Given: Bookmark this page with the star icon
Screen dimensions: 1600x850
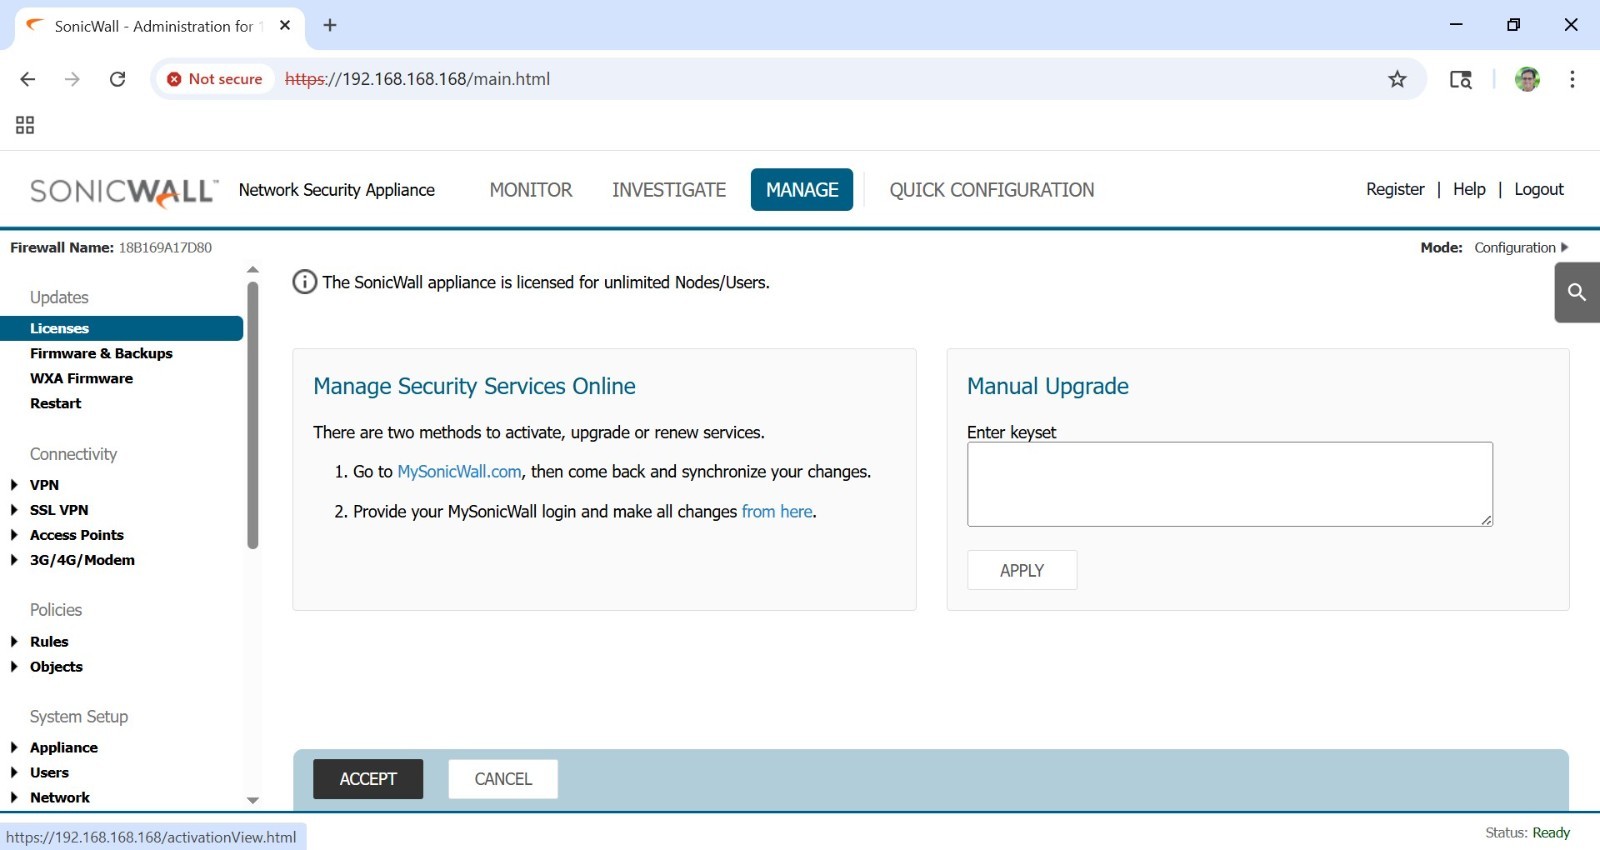Looking at the screenshot, I should click(1397, 79).
